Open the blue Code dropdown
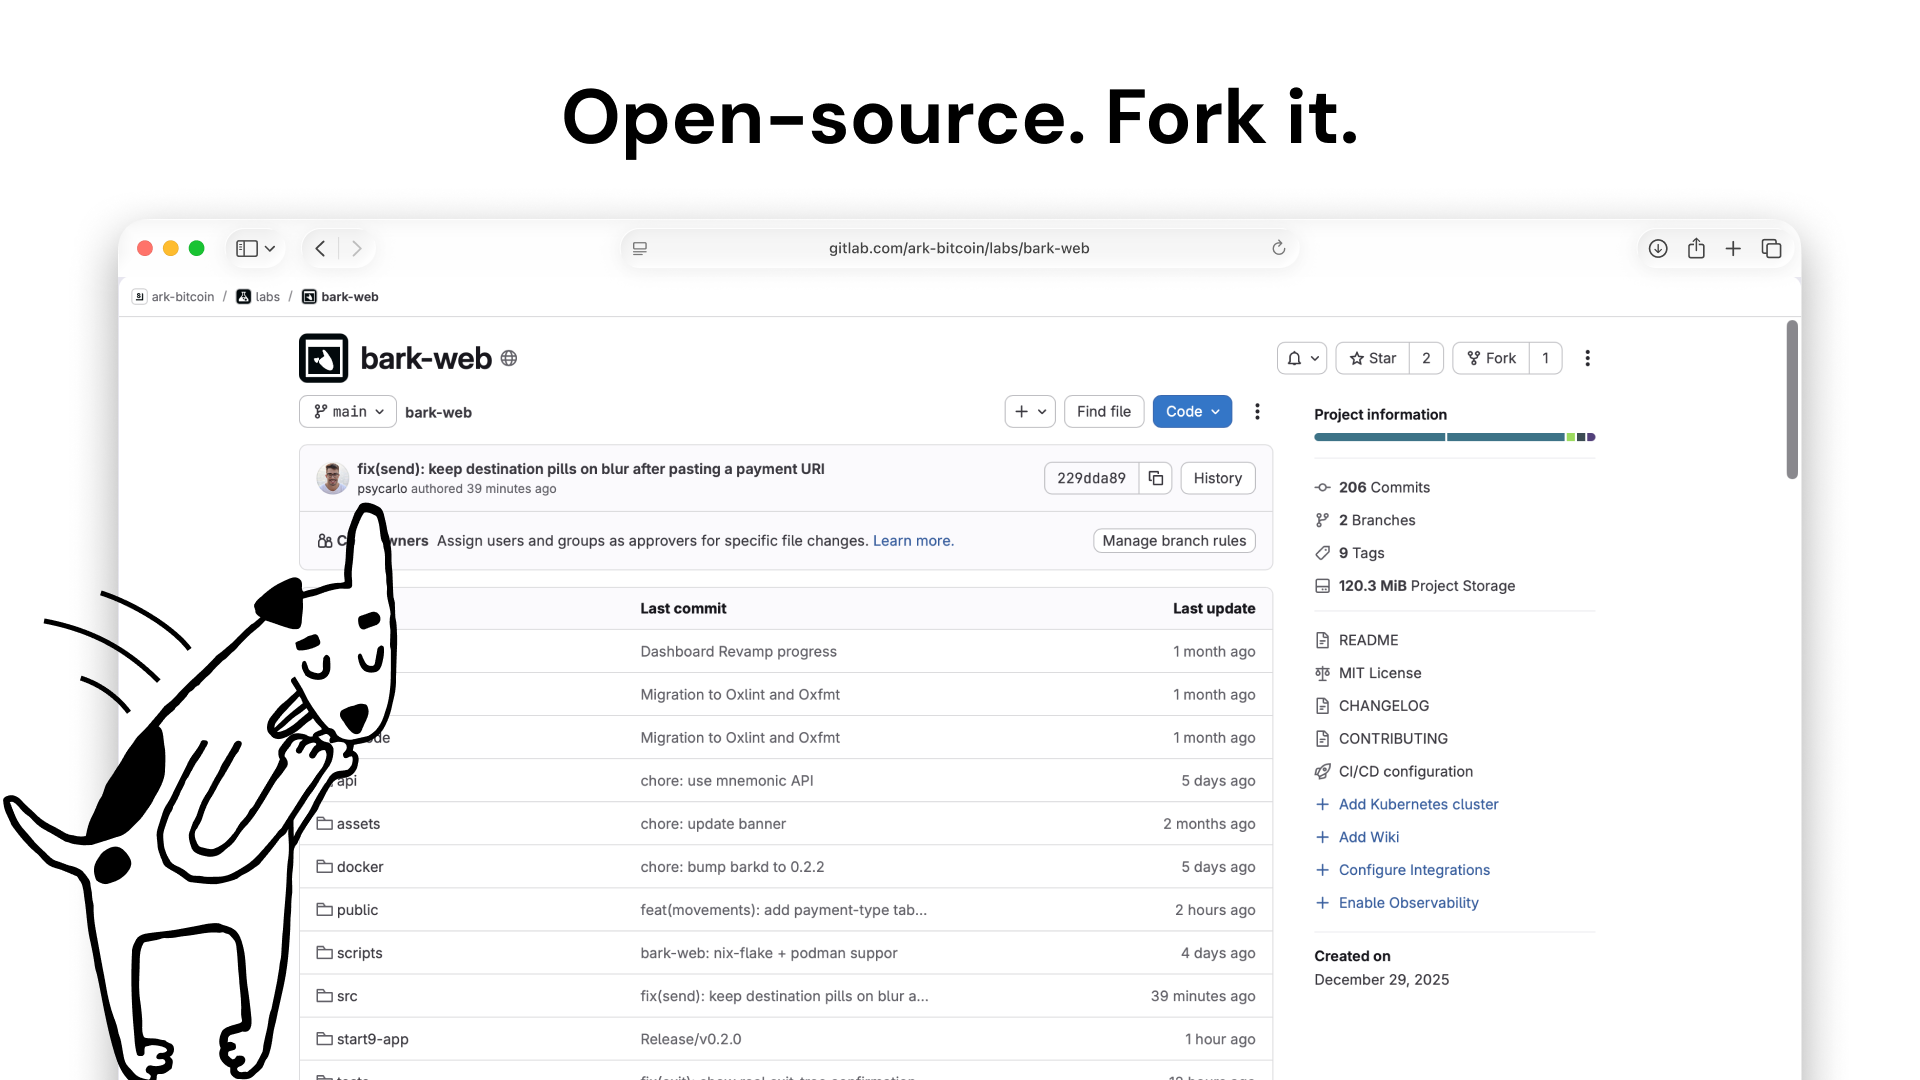Image resolution: width=1920 pixels, height=1080 pixels. tap(1192, 412)
